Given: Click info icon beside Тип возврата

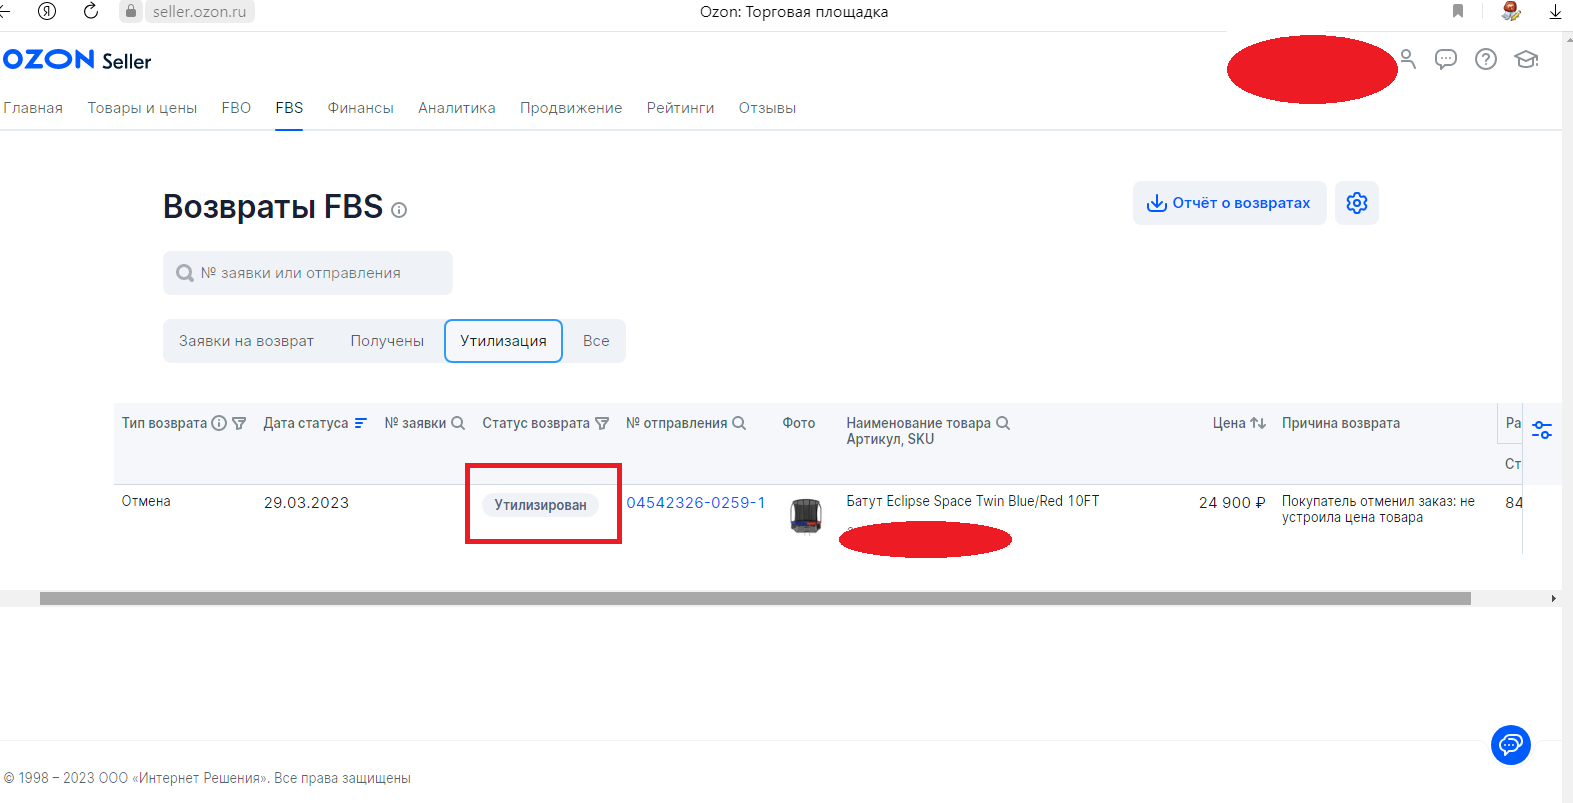Looking at the screenshot, I should tap(219, 423).
